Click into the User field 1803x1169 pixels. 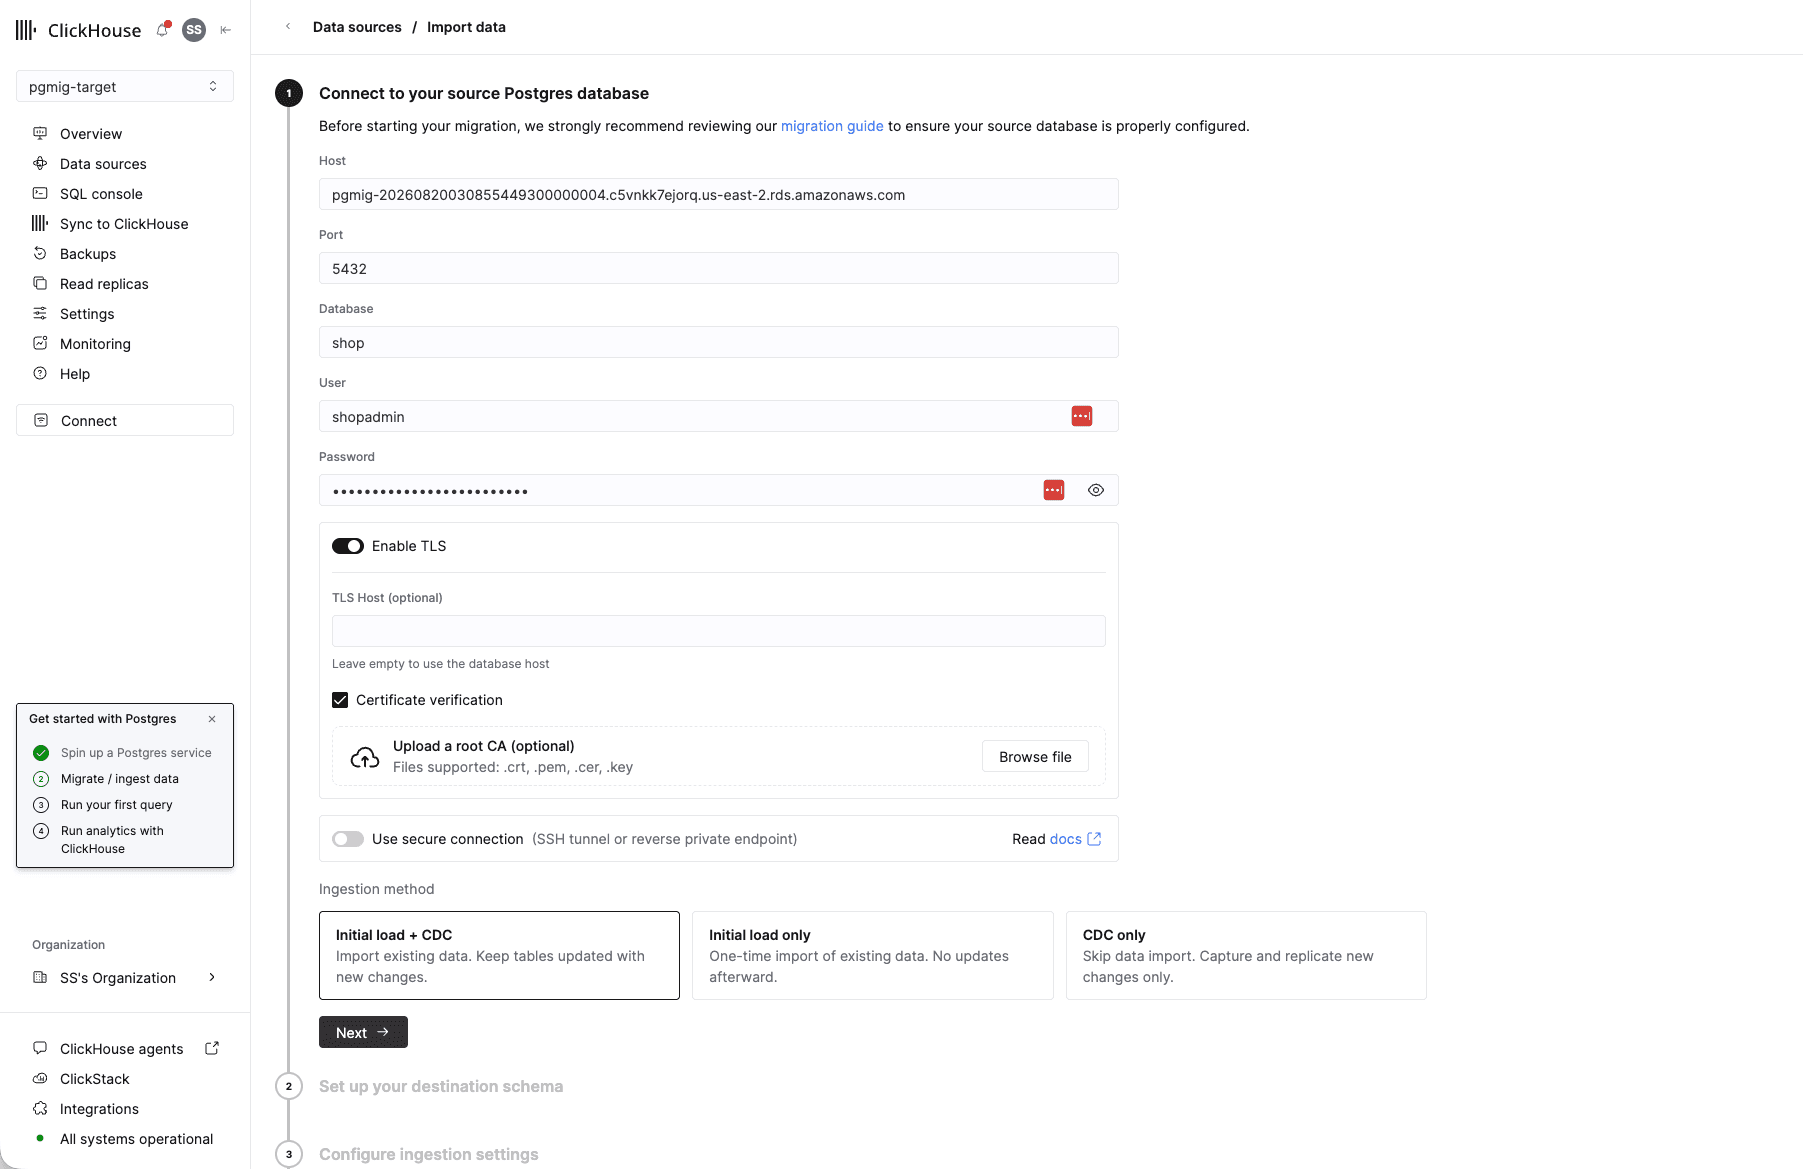[718, 416]
